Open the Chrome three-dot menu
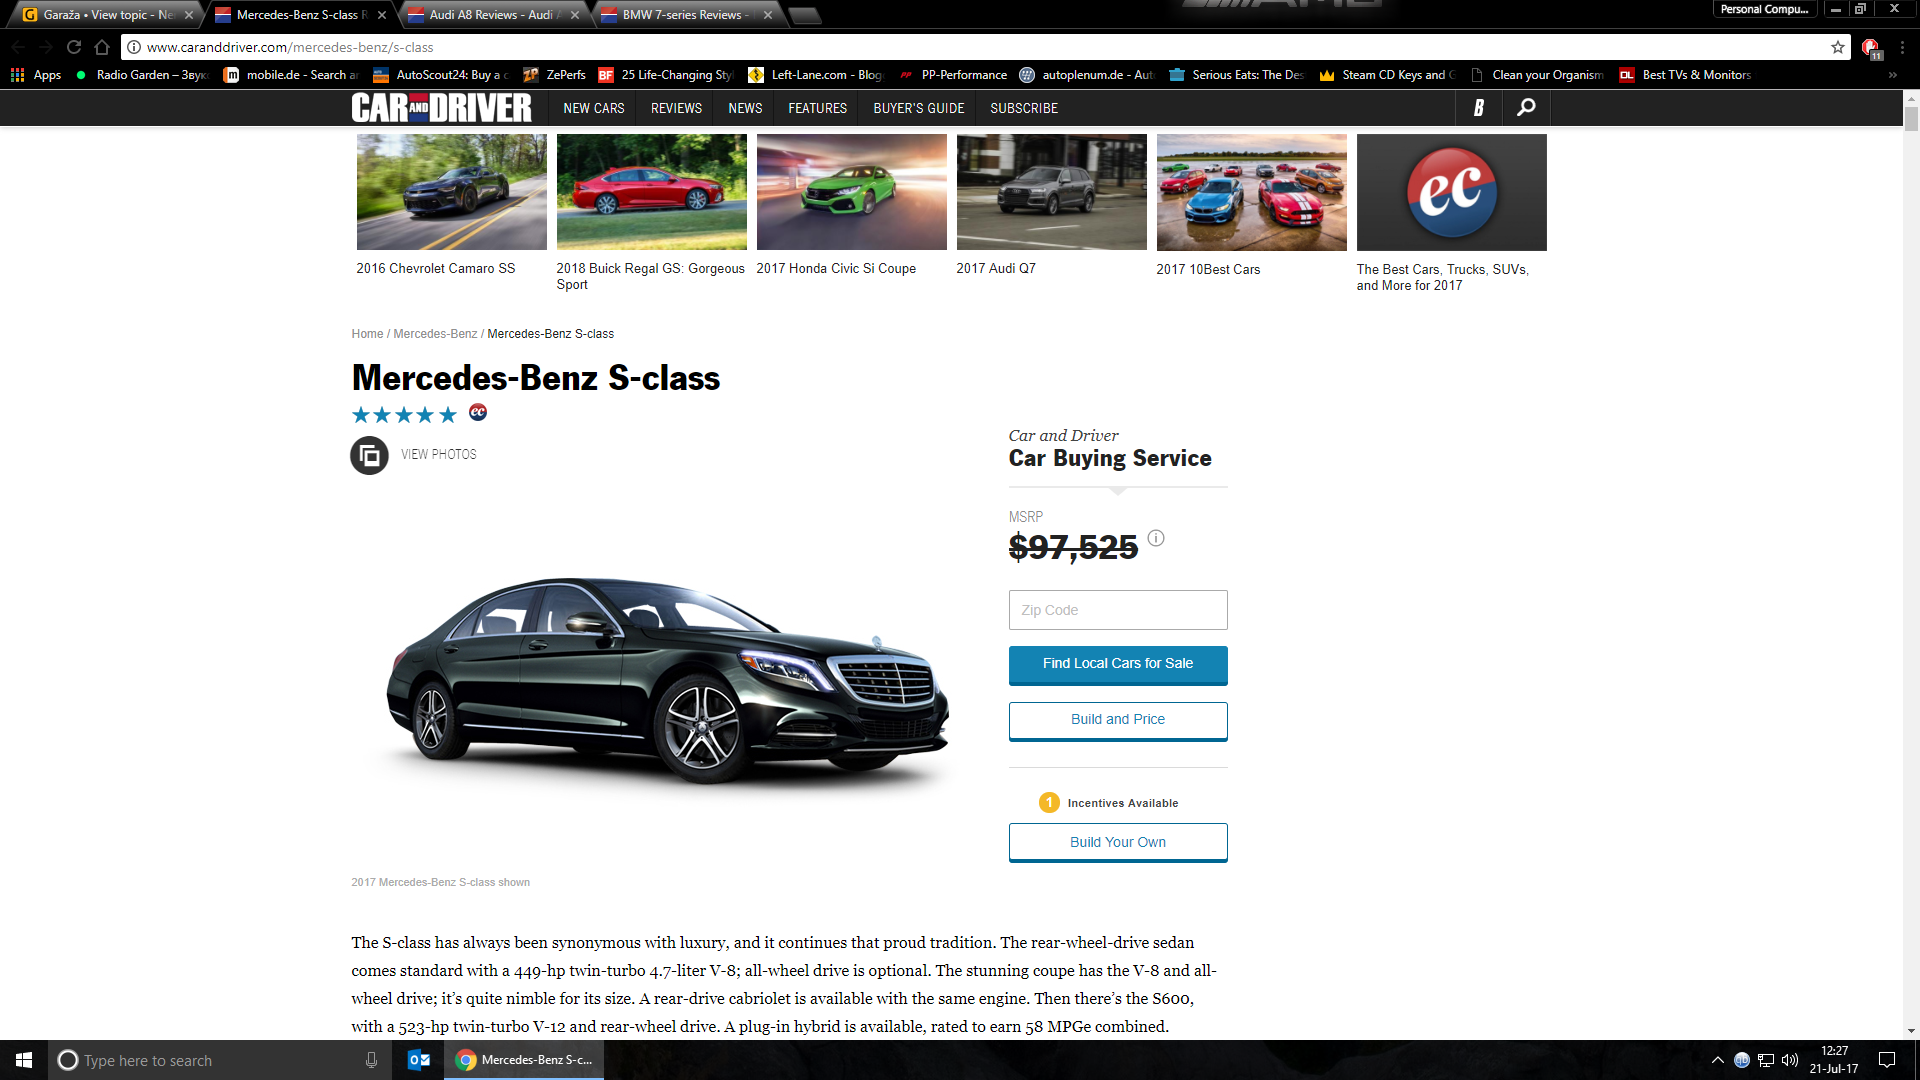 pos(1902,47)
